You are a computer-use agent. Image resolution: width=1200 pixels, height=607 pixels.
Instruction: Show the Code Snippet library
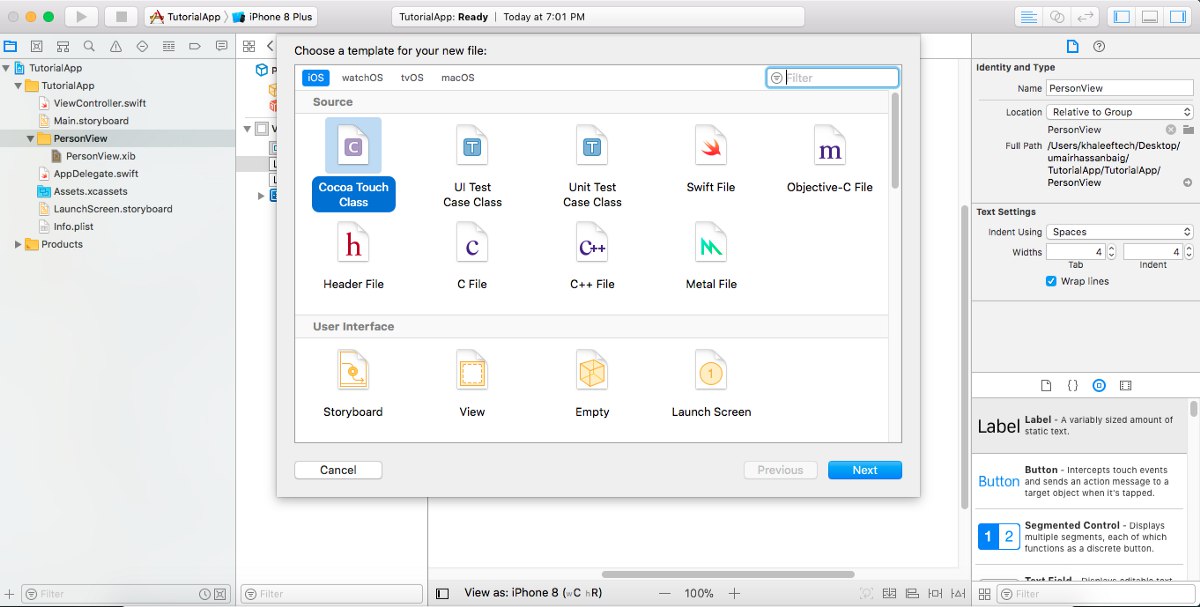1072,385
